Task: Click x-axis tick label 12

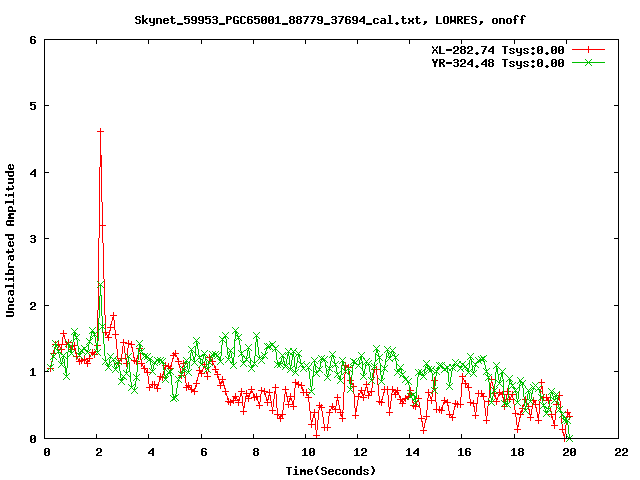Action: pyautogui.click(x=360, y=452)
